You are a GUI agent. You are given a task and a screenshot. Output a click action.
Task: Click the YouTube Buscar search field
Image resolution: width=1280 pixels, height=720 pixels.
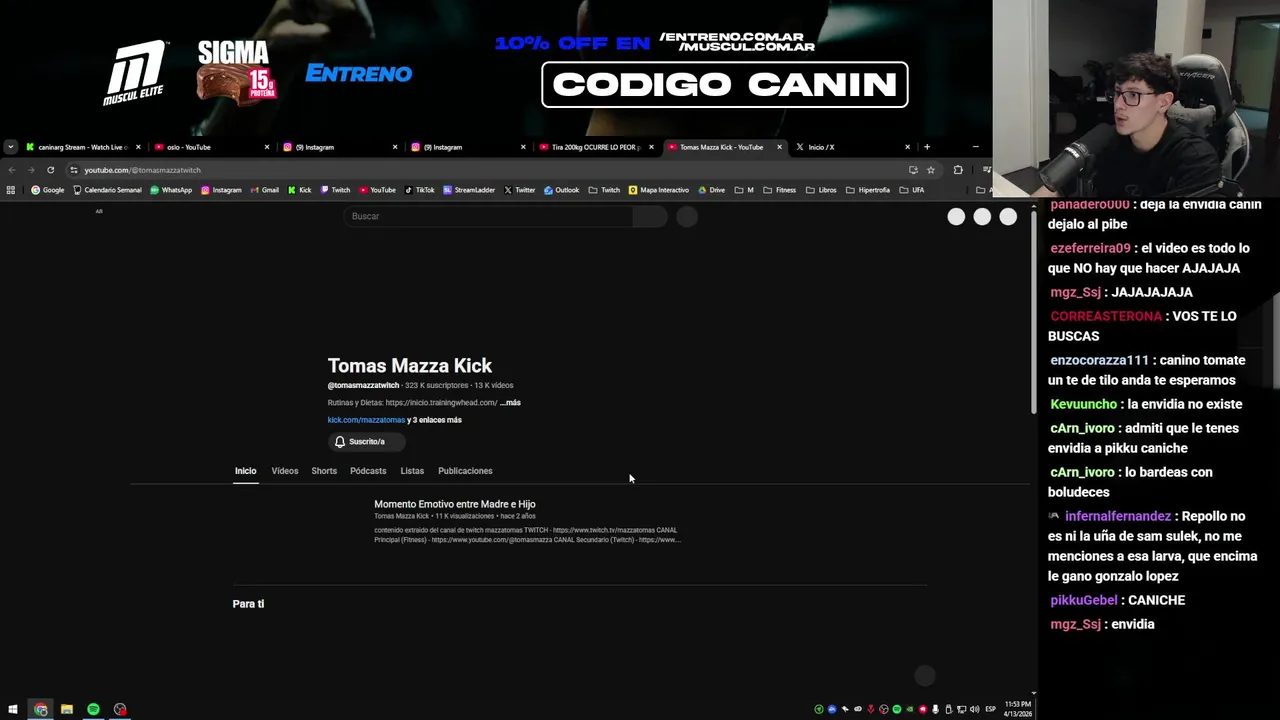[x=488, y=216]
